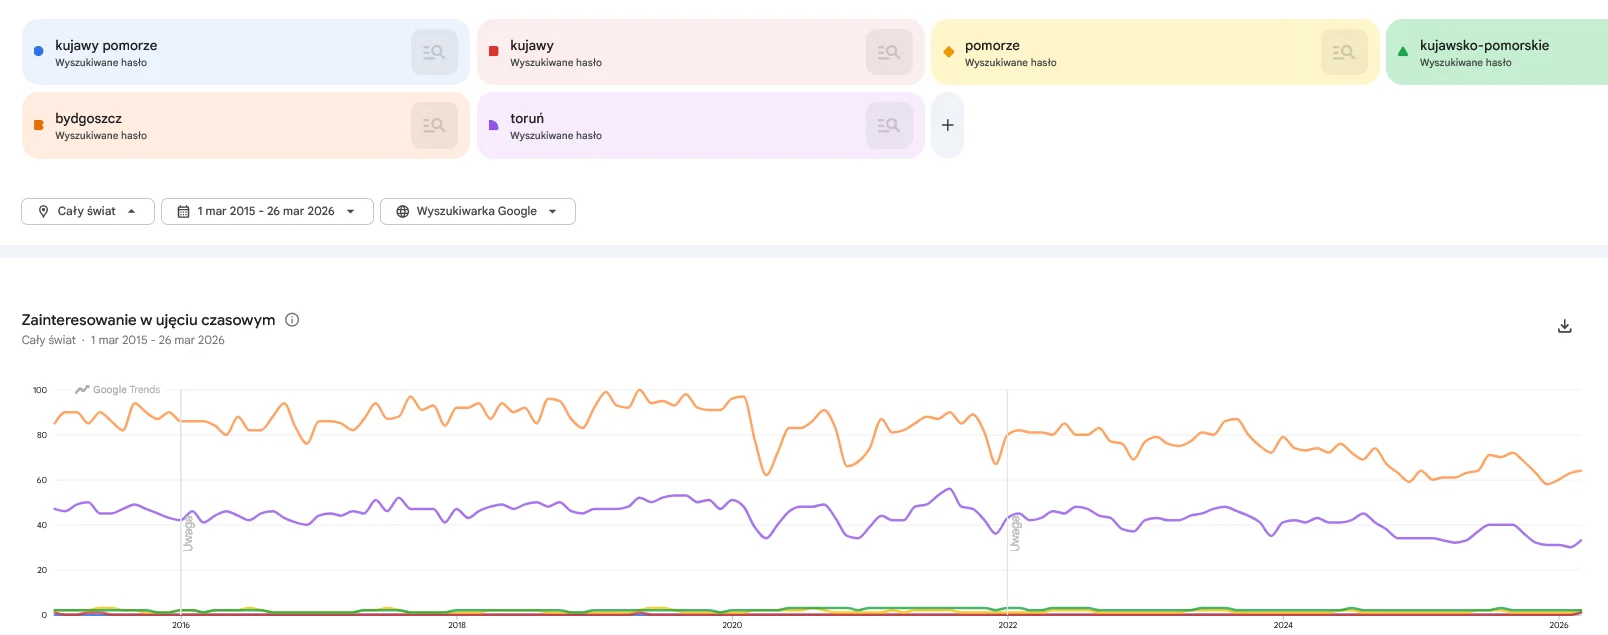Click search-explore icon on kujawy card
Image resolution: width=1608 pixels, height=635 pixels.
[x=889, y=52]
